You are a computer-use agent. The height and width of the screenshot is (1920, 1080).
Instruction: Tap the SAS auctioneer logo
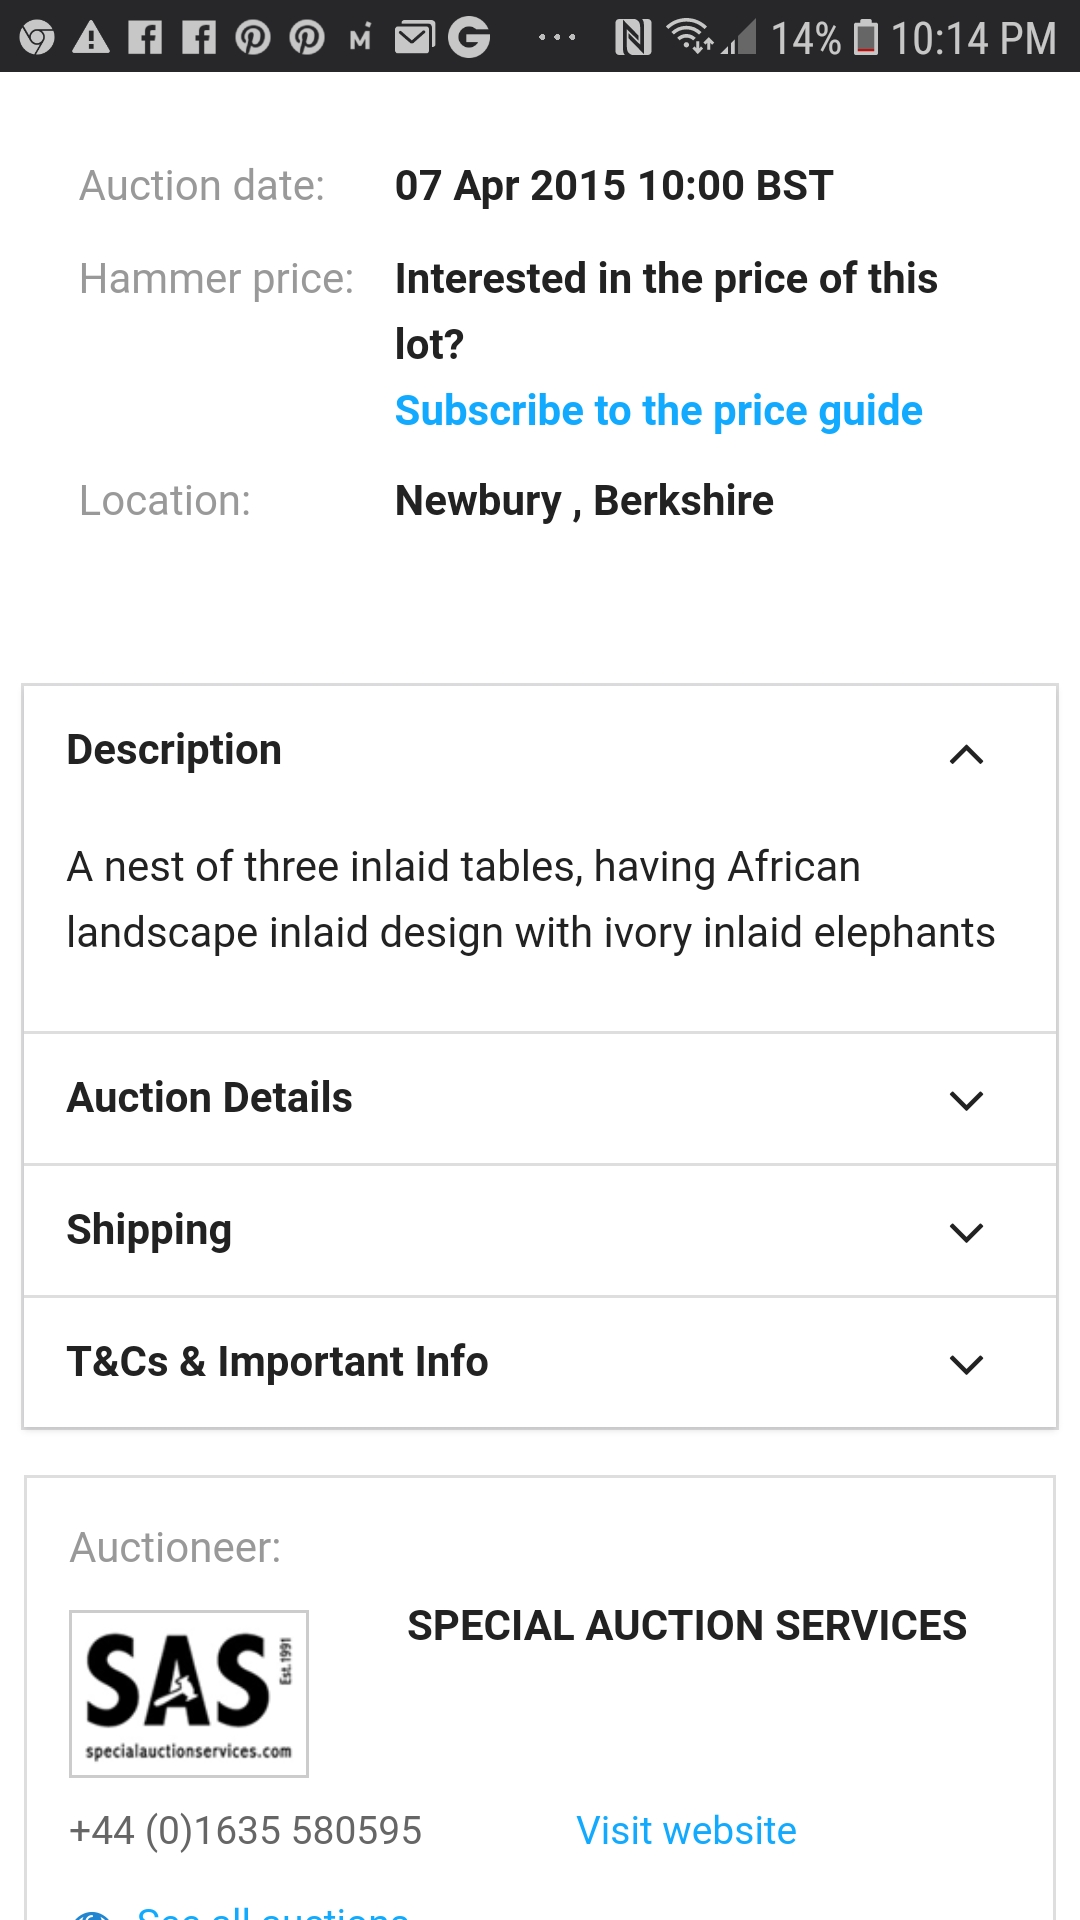[x=189, y=1693]
